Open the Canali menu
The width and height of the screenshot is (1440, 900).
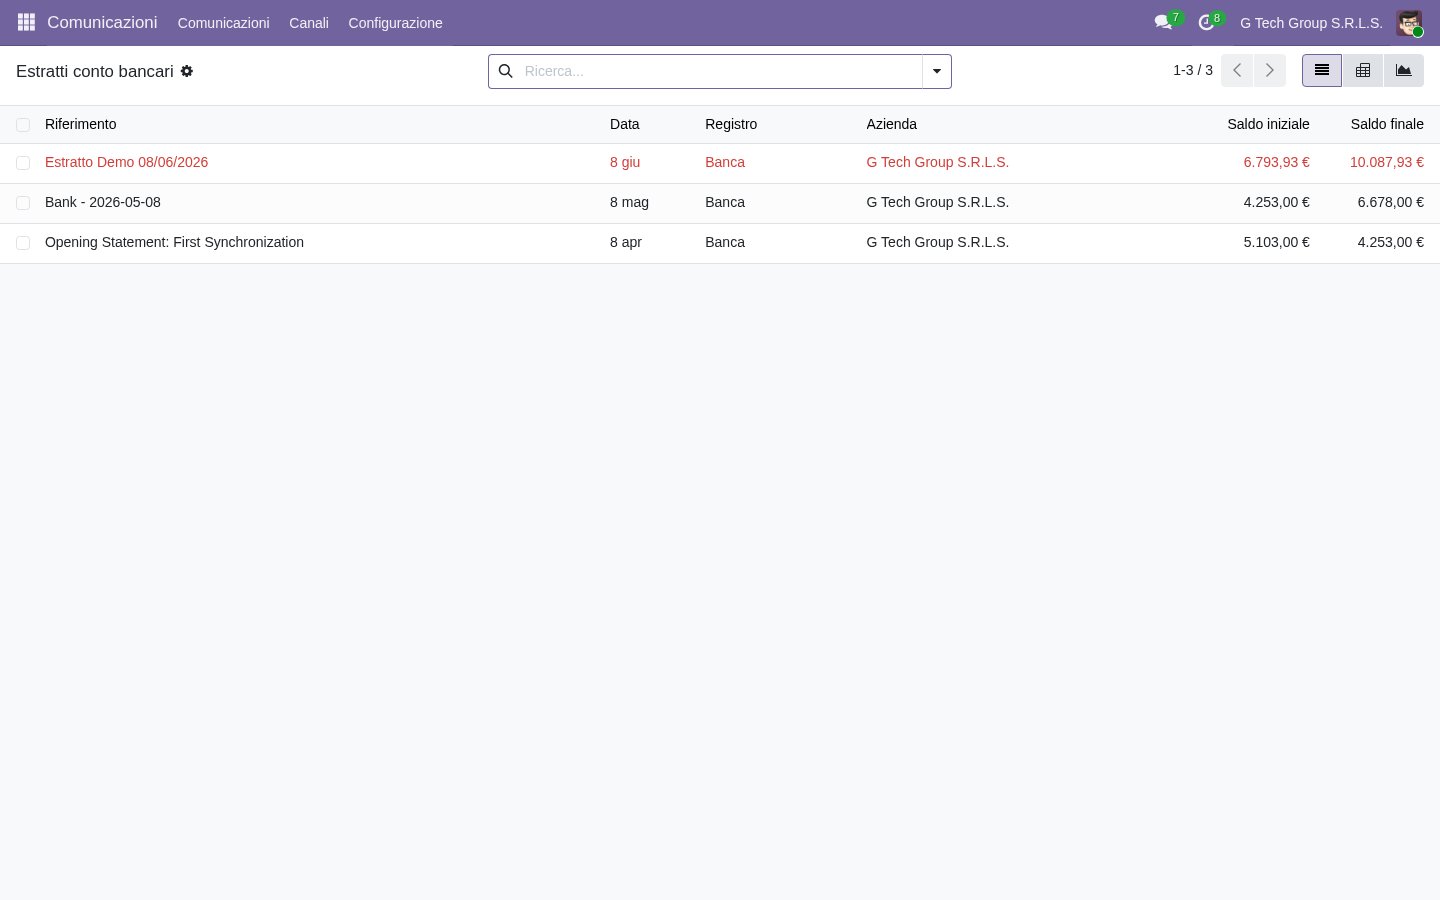click(x=309, y=23)
